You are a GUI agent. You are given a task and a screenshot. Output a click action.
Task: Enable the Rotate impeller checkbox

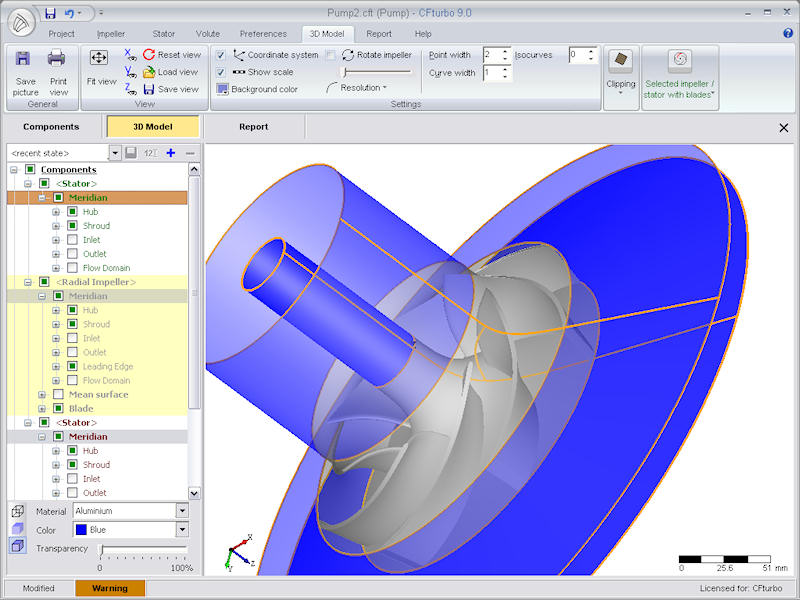pyautogui.click(x=331, y=55)
